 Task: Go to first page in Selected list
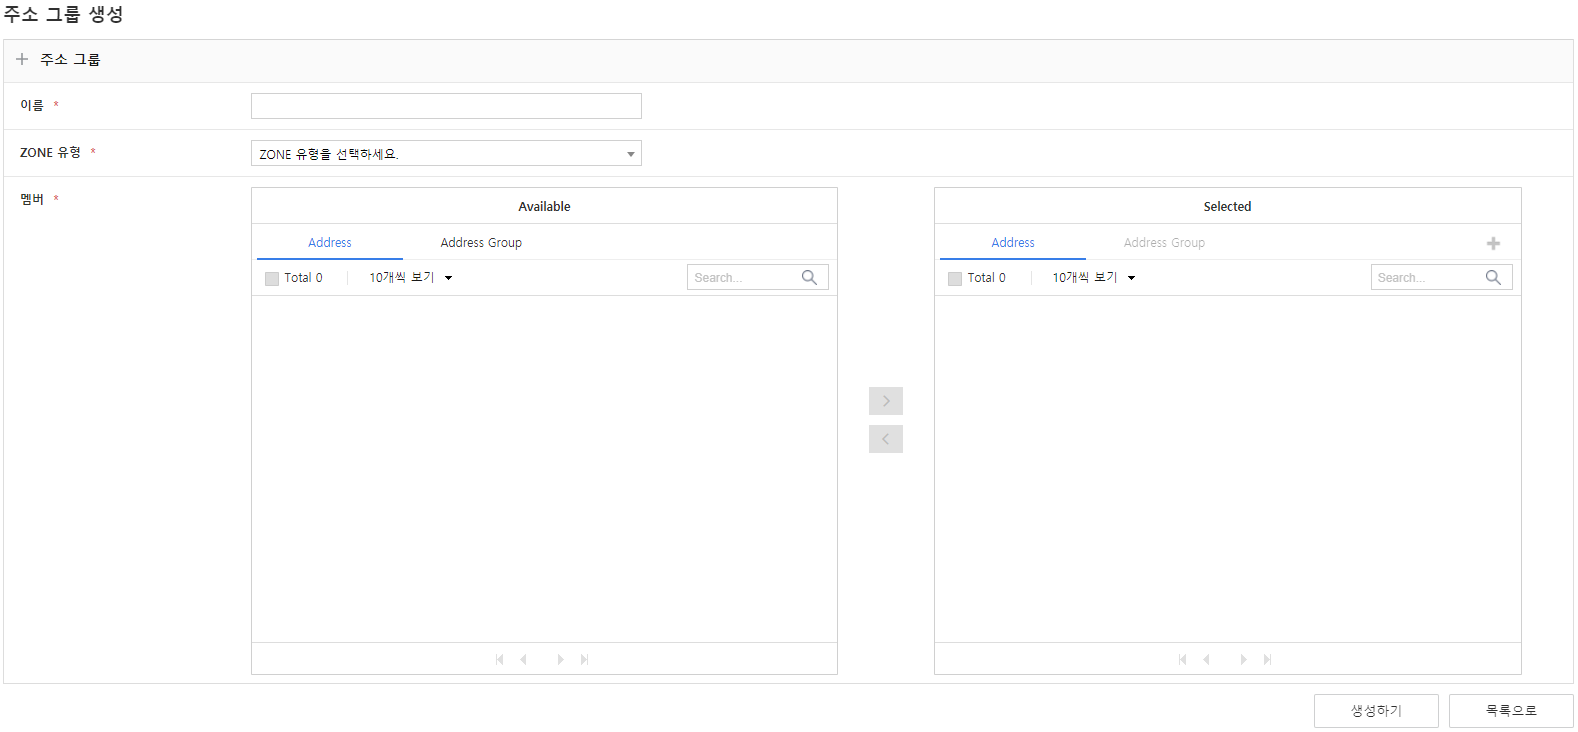click(1183, 659)
